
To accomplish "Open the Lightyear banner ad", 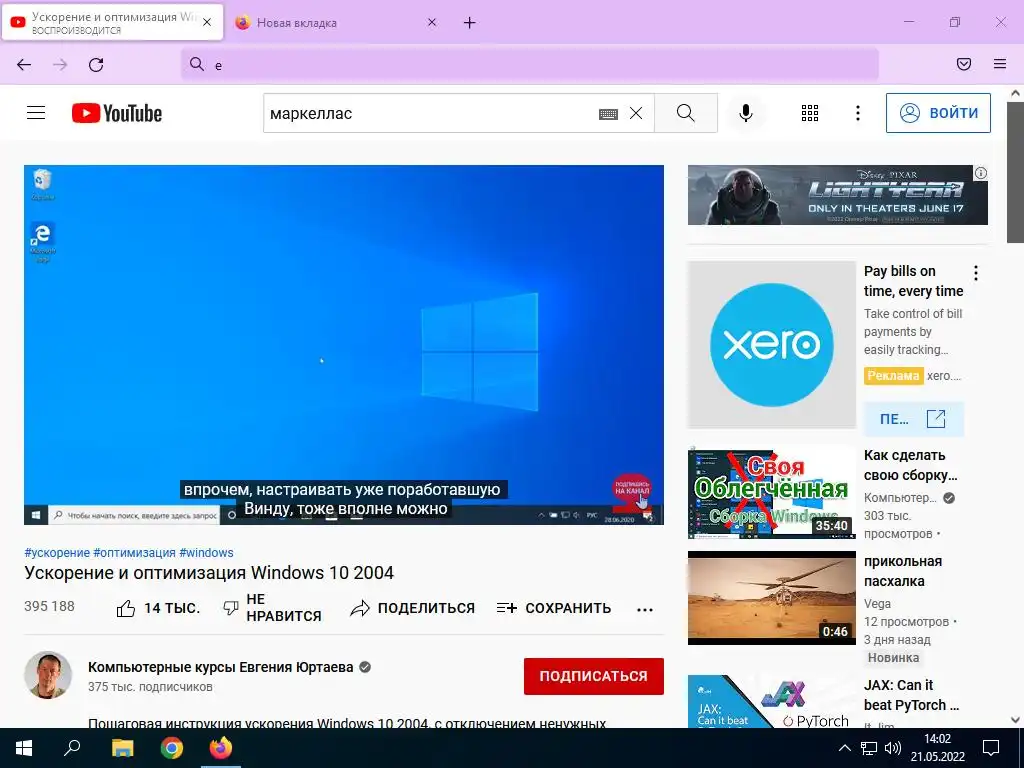I will pos(837,195).
